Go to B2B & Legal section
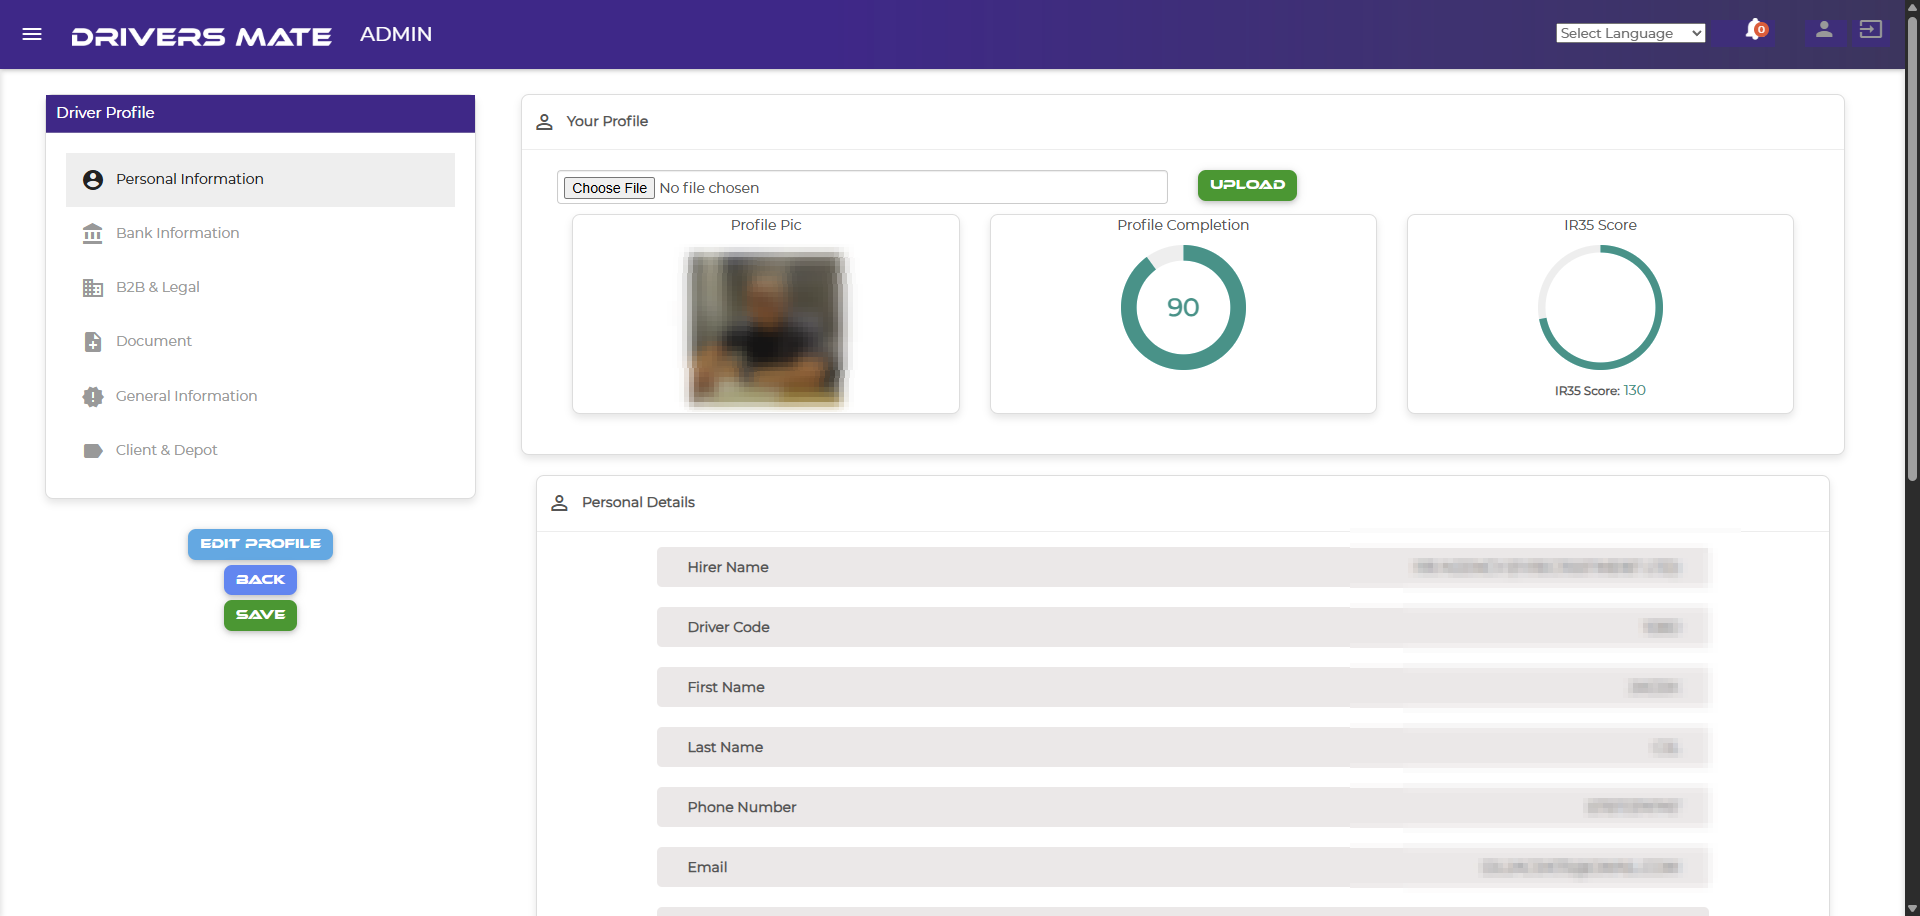Screen dimensions: 1920x916 tap(260, 288)
